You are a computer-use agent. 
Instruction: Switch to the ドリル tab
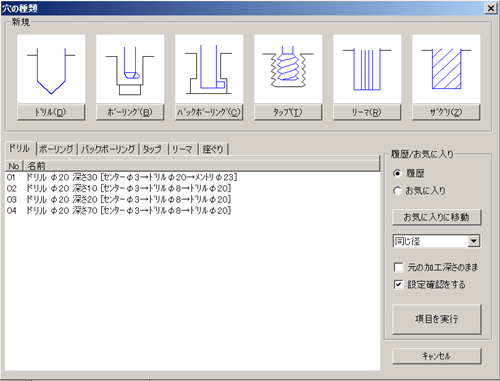20,148
